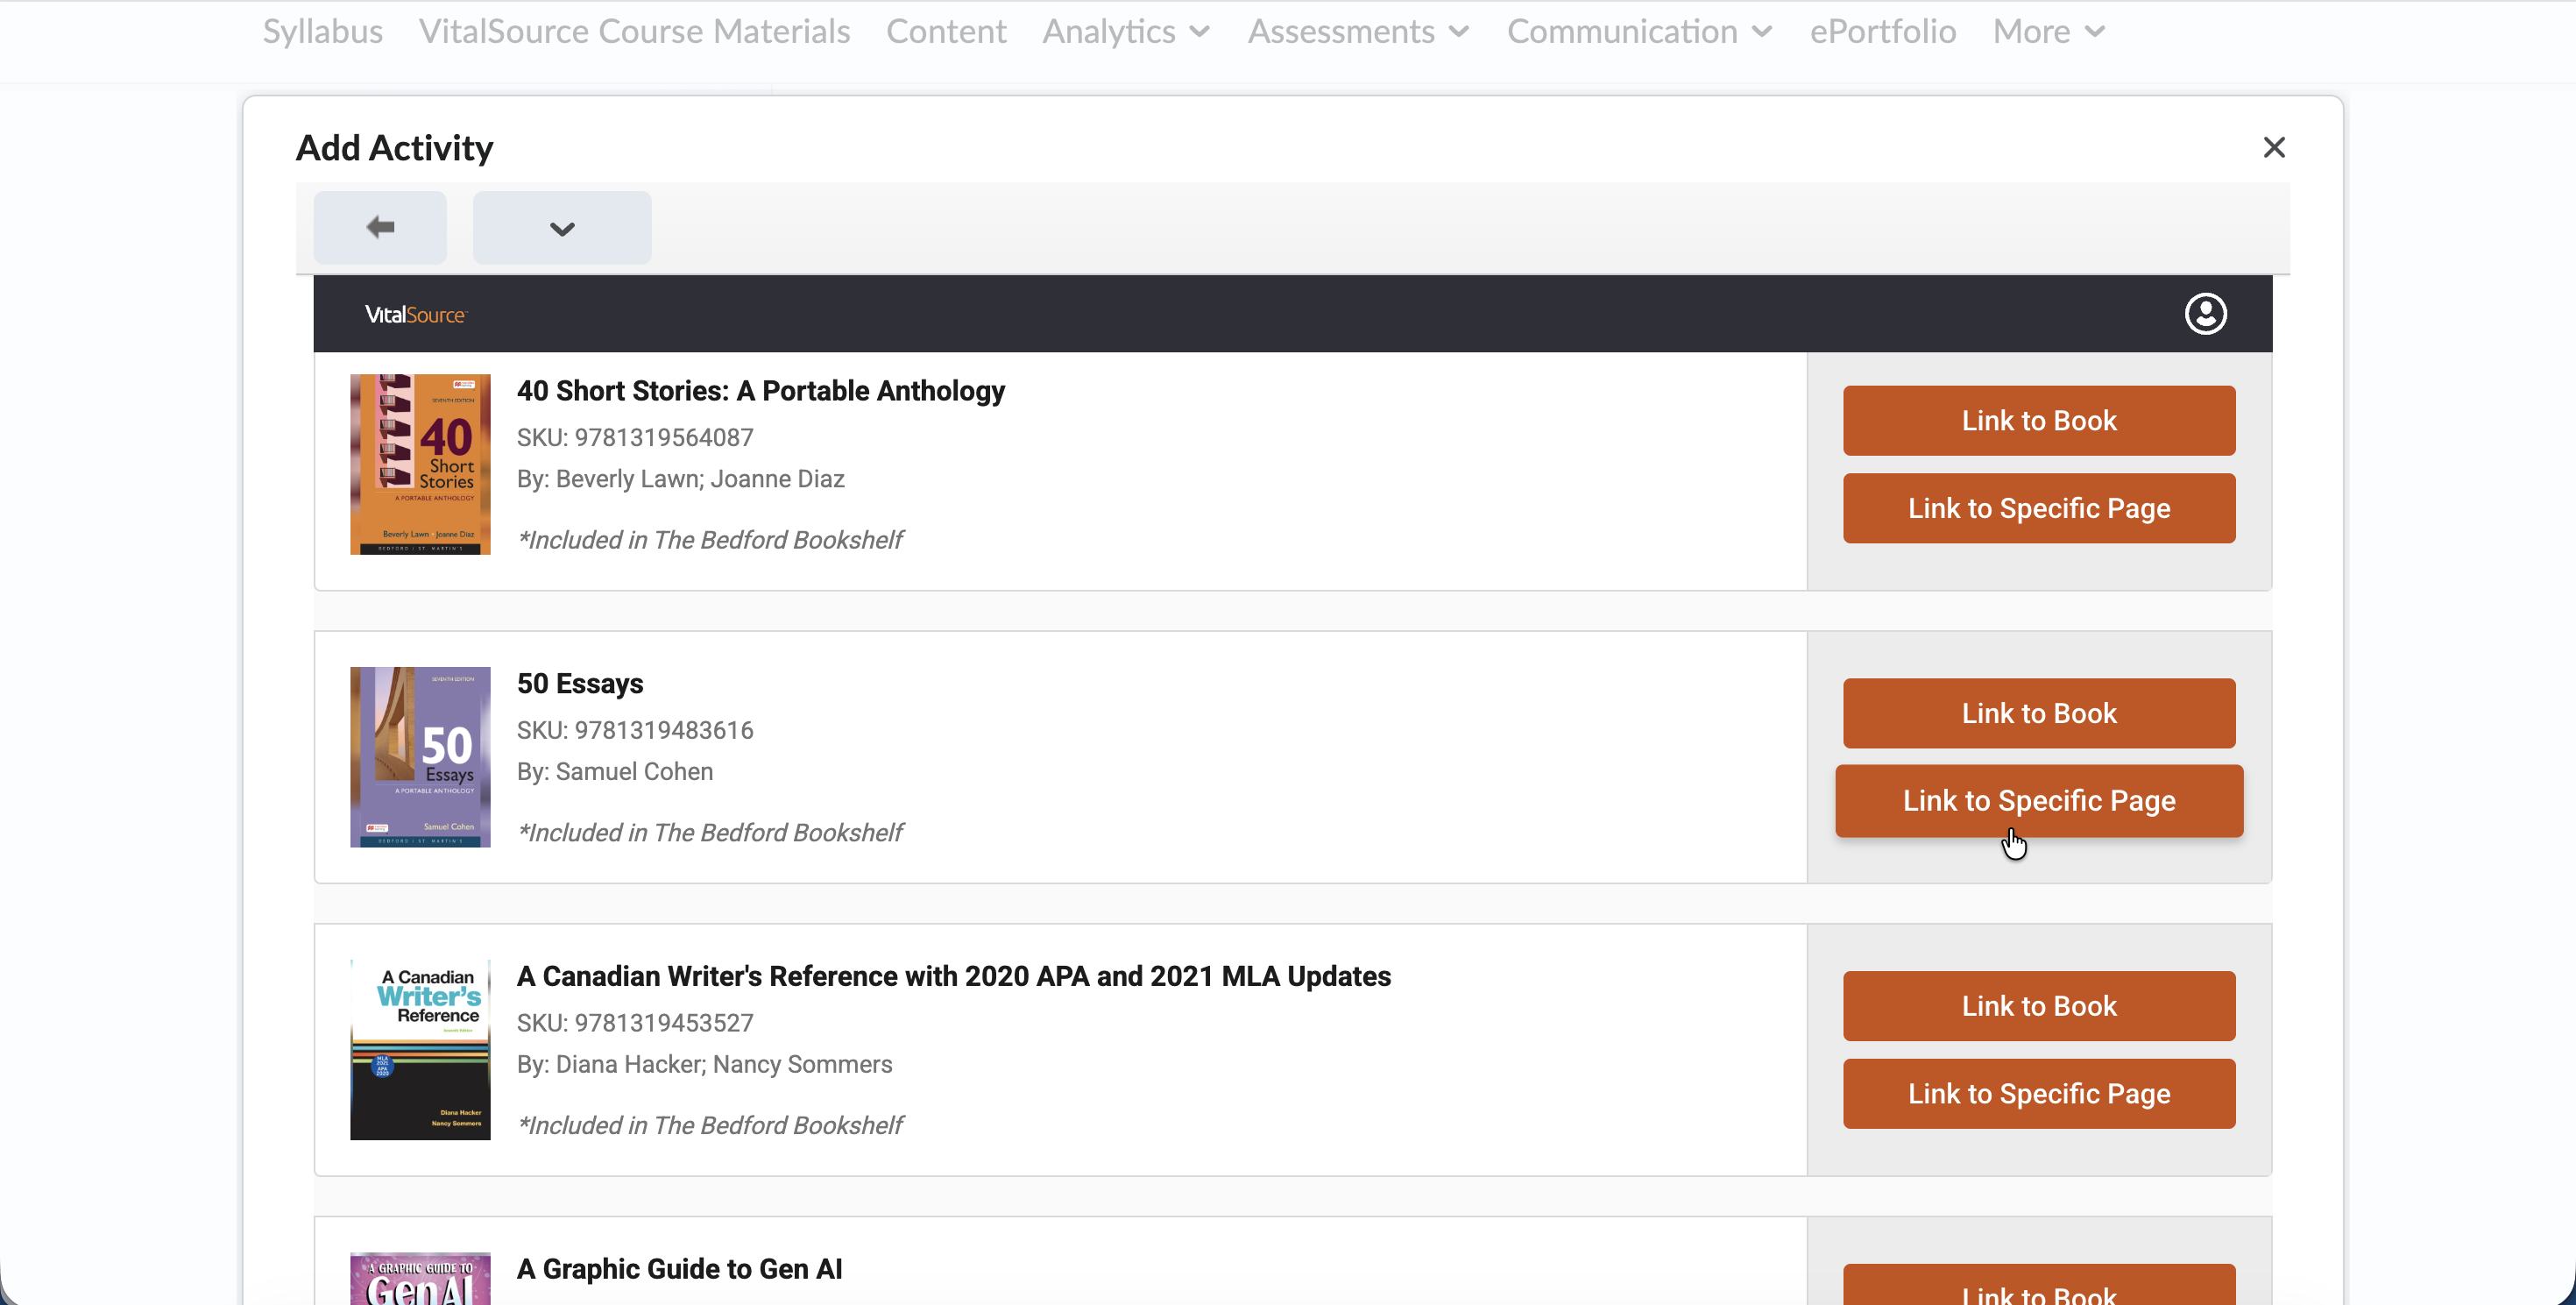The height and width of the screenshot is (1305, 2576).
Task: Open the chevron dropdown beside the back button
Action: click(x=562, y=228)
